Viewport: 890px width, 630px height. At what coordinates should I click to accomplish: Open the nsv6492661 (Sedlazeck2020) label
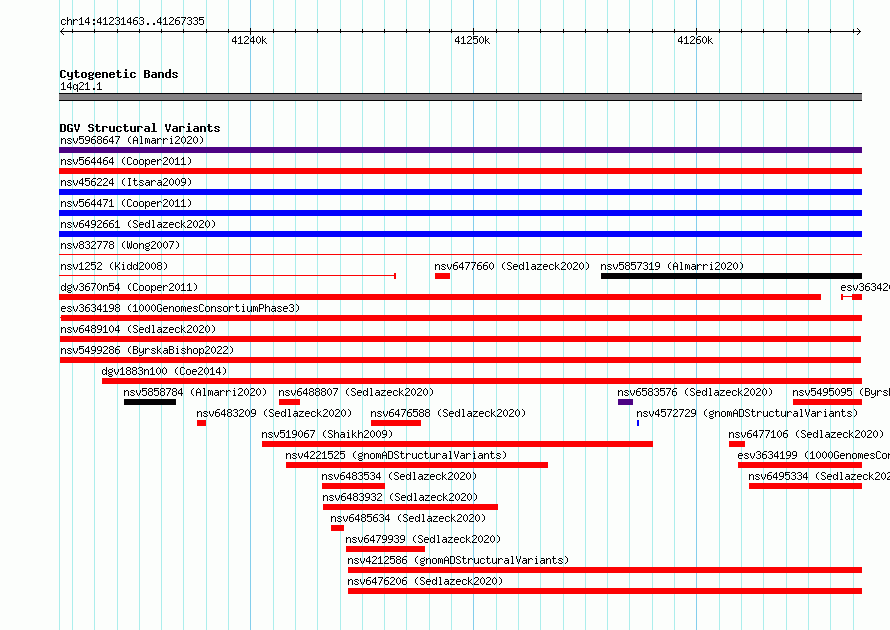tap(138, 224)
